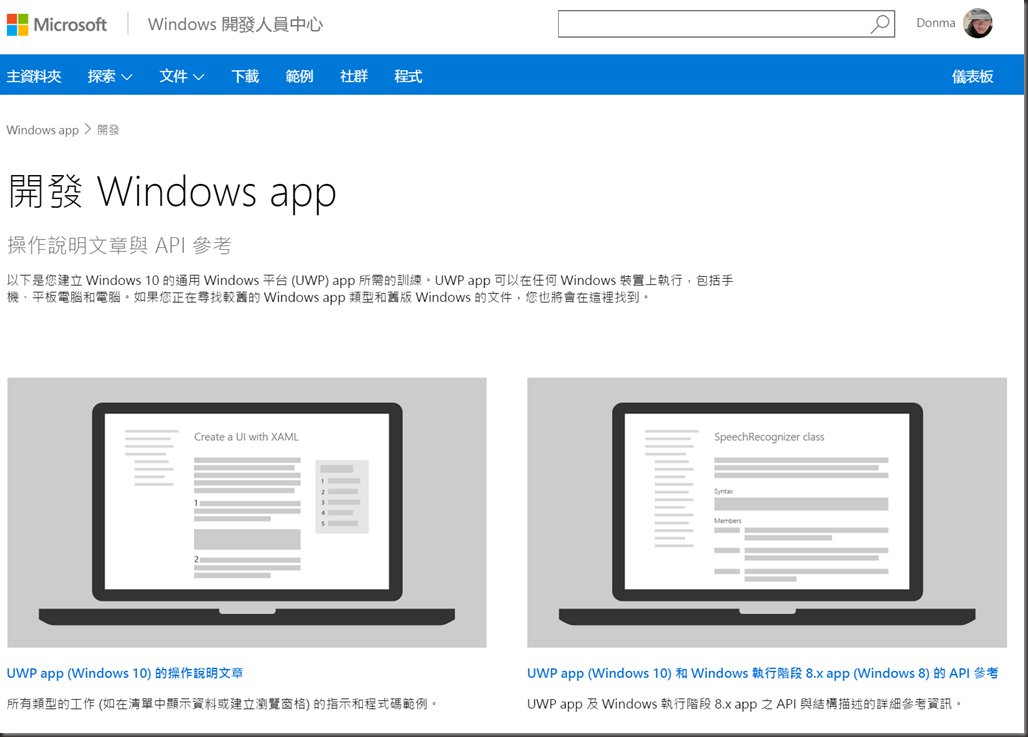Expand the 探索 dropdown menu
The width and height of the screenshot is (1028, 737).
(110, 76)
